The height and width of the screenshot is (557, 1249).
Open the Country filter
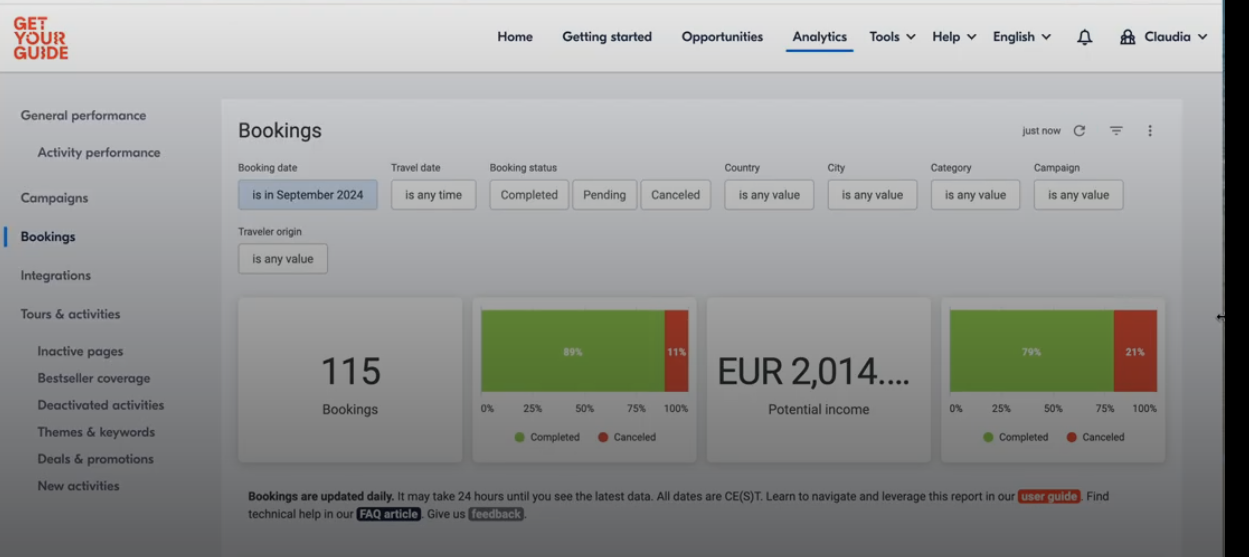pyautogui.click(x=769, y=195)
